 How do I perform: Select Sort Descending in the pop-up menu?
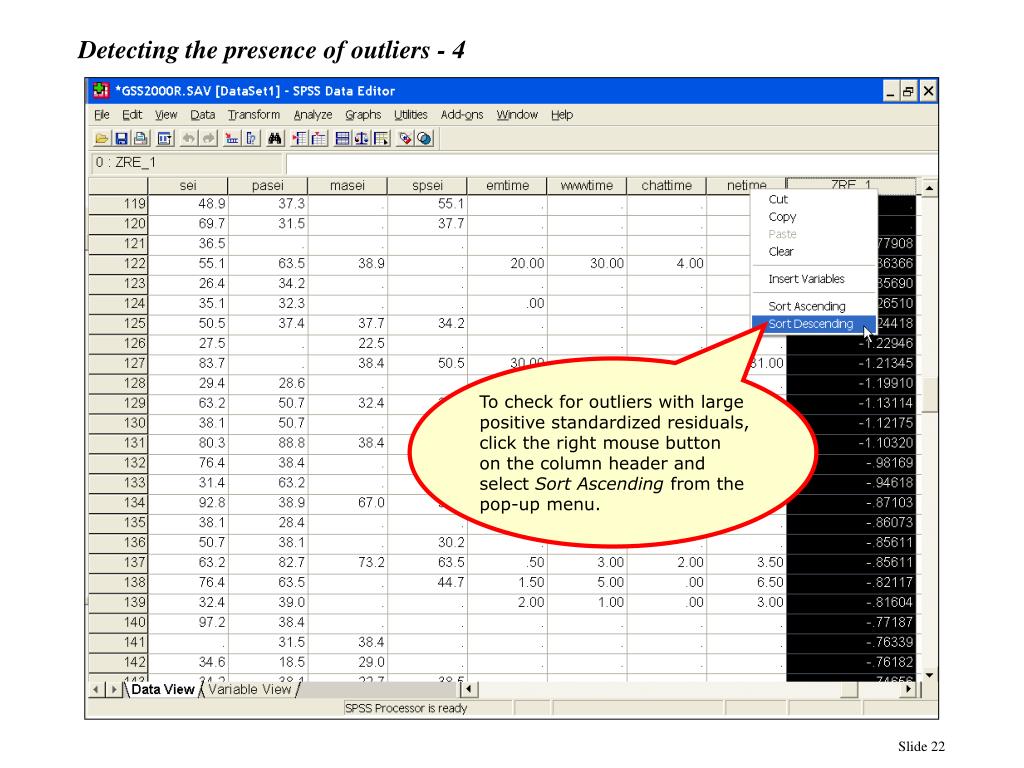[814, 324]
